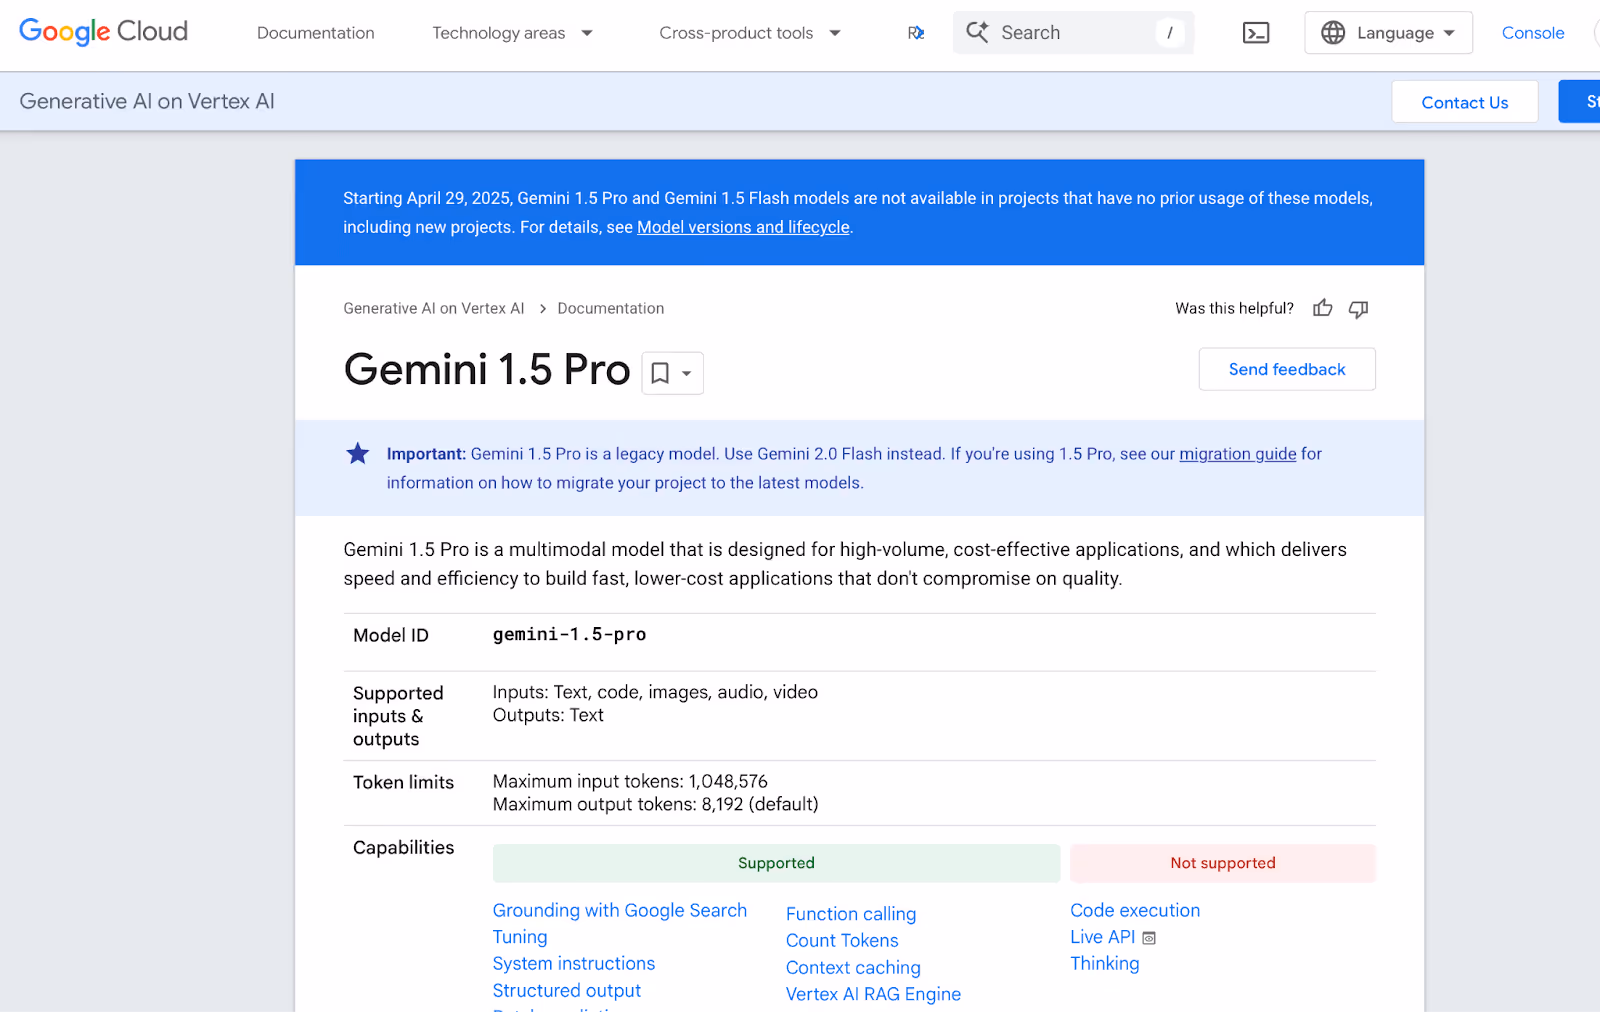Open the video icon beside Live API
The height and width of the screenshot is (1012, 1600).
click(x=1148, y=937)
